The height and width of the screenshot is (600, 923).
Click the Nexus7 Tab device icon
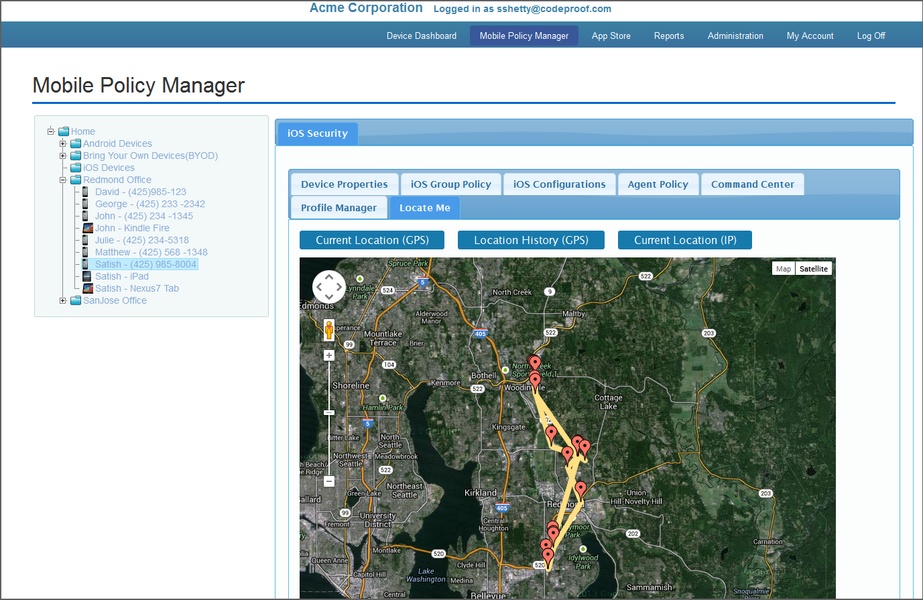88,289
